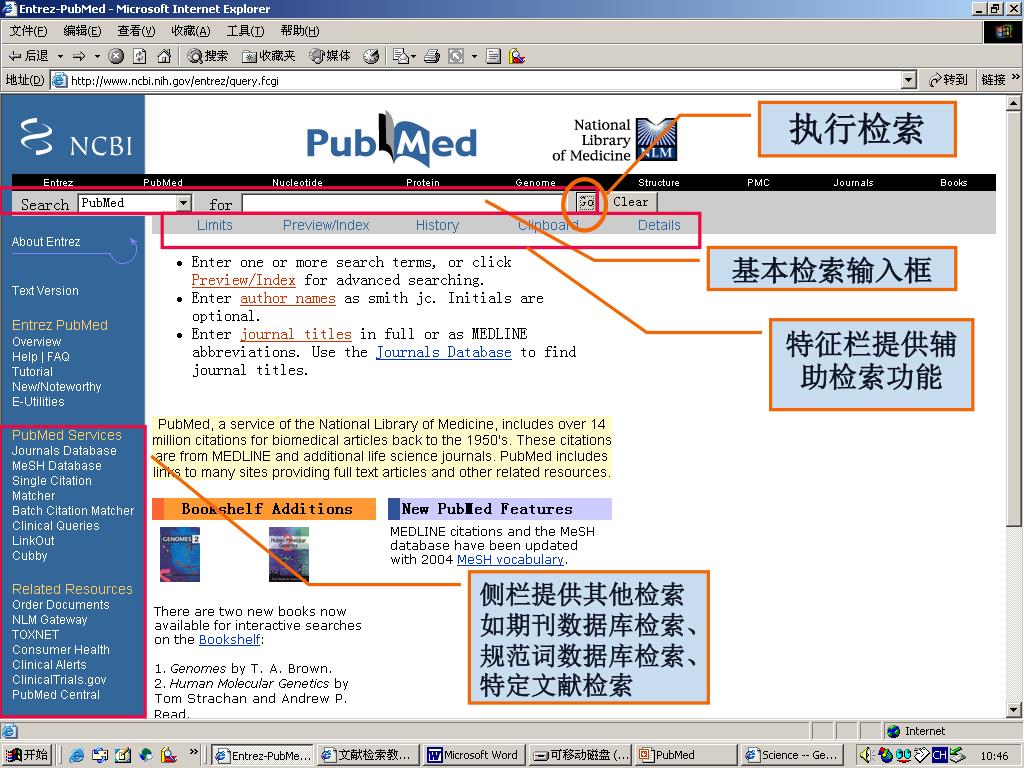
Task: Click the Genomes 2 book cover thumbnail
Action: coord(180,554)
